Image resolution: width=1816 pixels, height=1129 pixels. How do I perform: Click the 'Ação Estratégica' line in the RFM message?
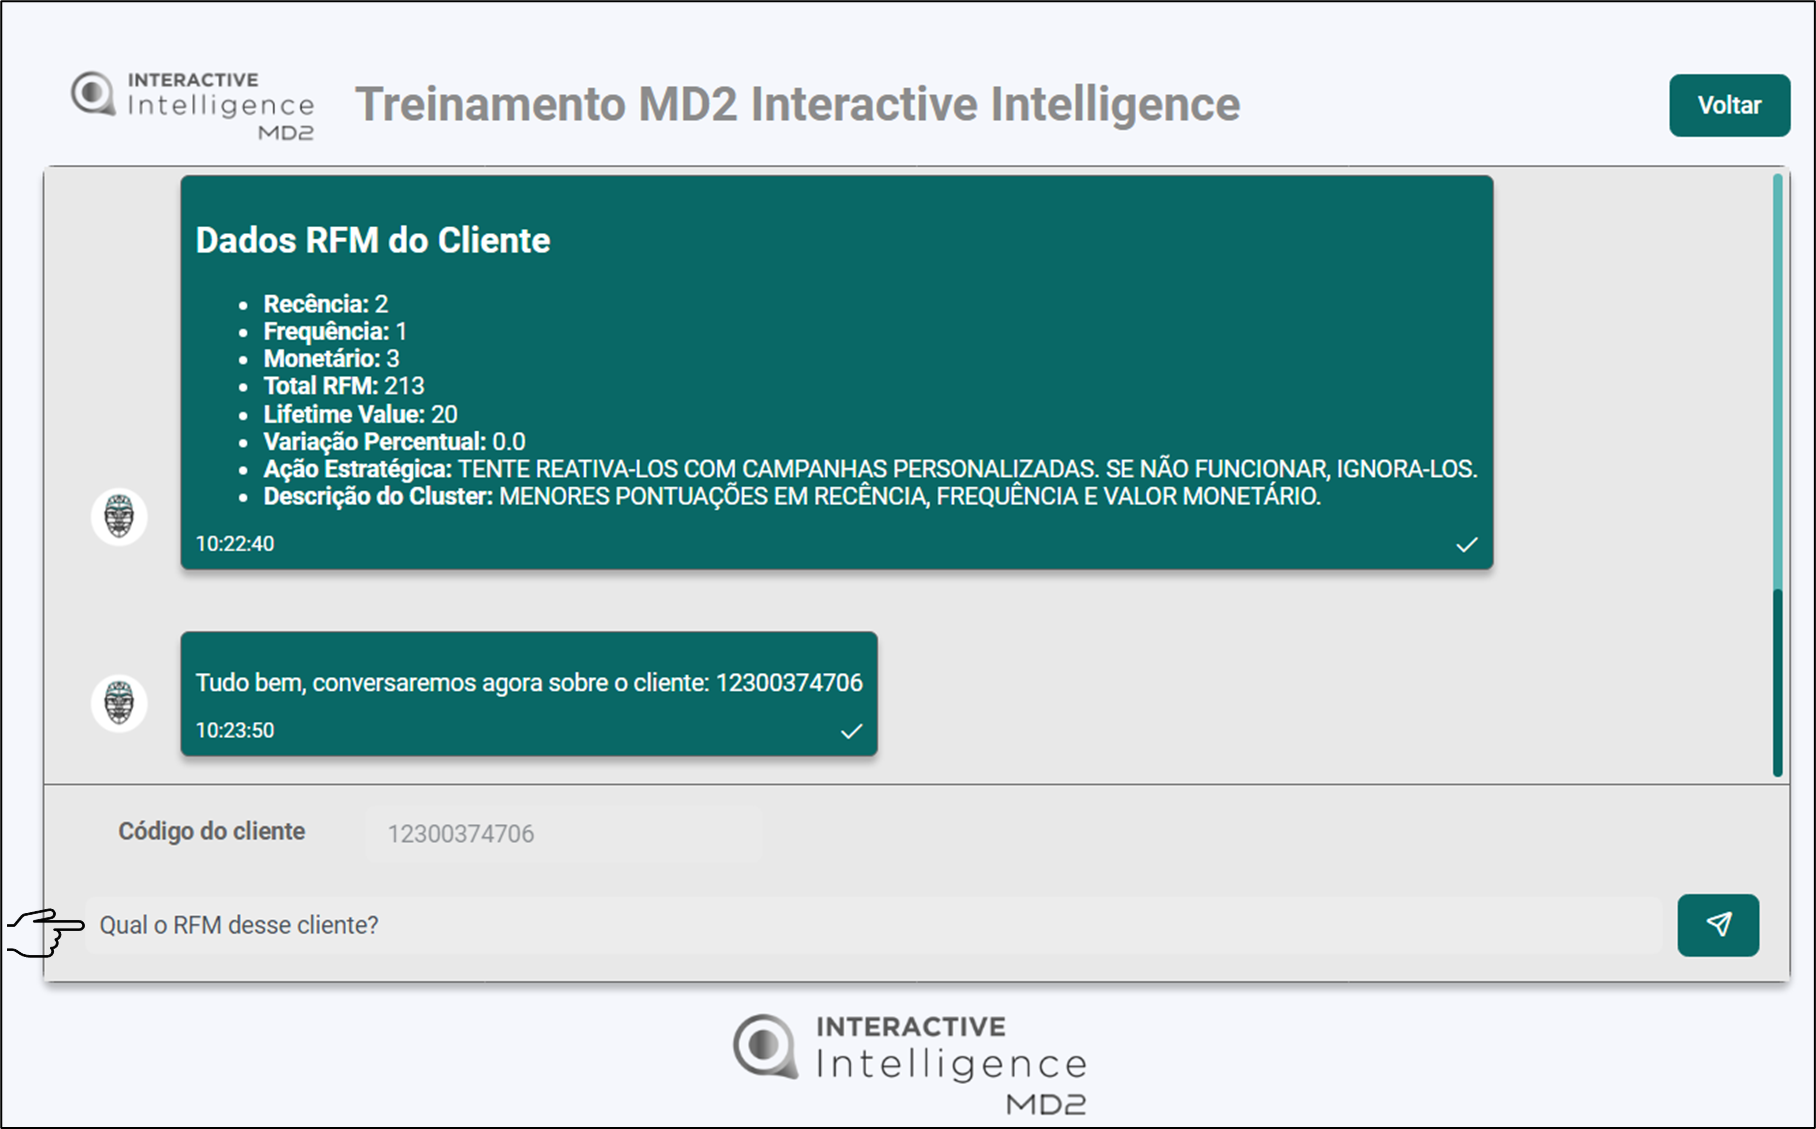coord(868,469)
